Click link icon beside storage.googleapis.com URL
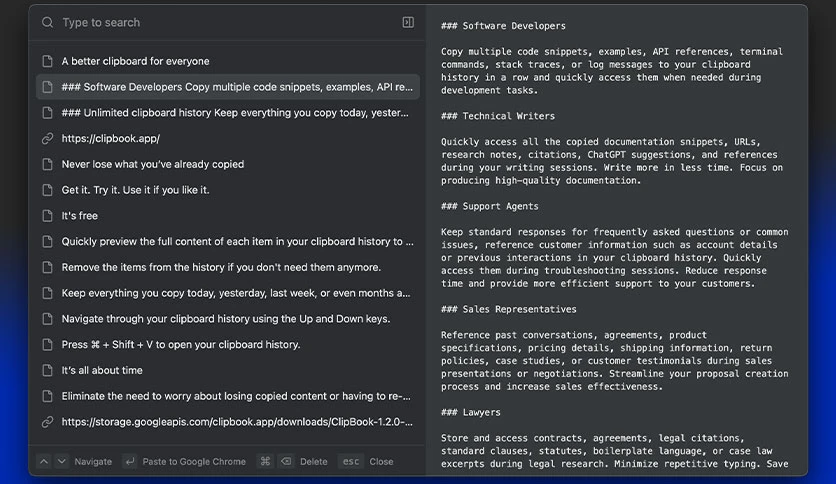836x484 pixels. (47, 422)
